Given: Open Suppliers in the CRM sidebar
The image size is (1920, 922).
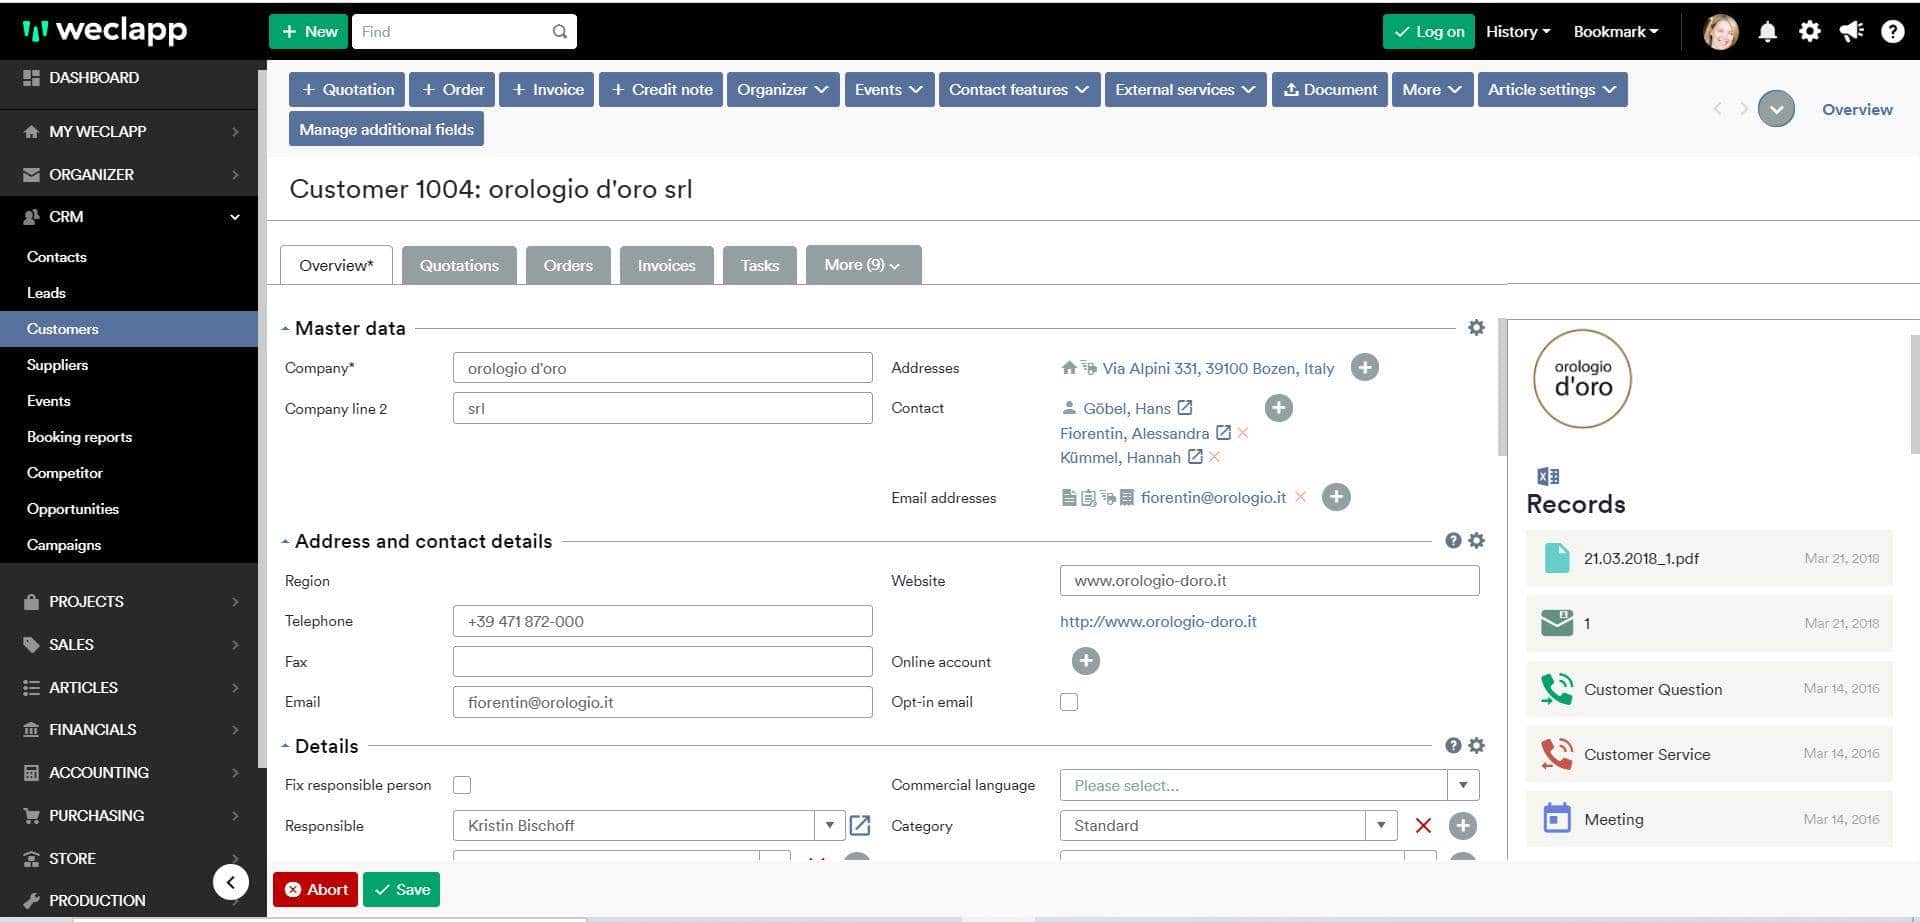Looking at the screenshot, I should [57, 365].
